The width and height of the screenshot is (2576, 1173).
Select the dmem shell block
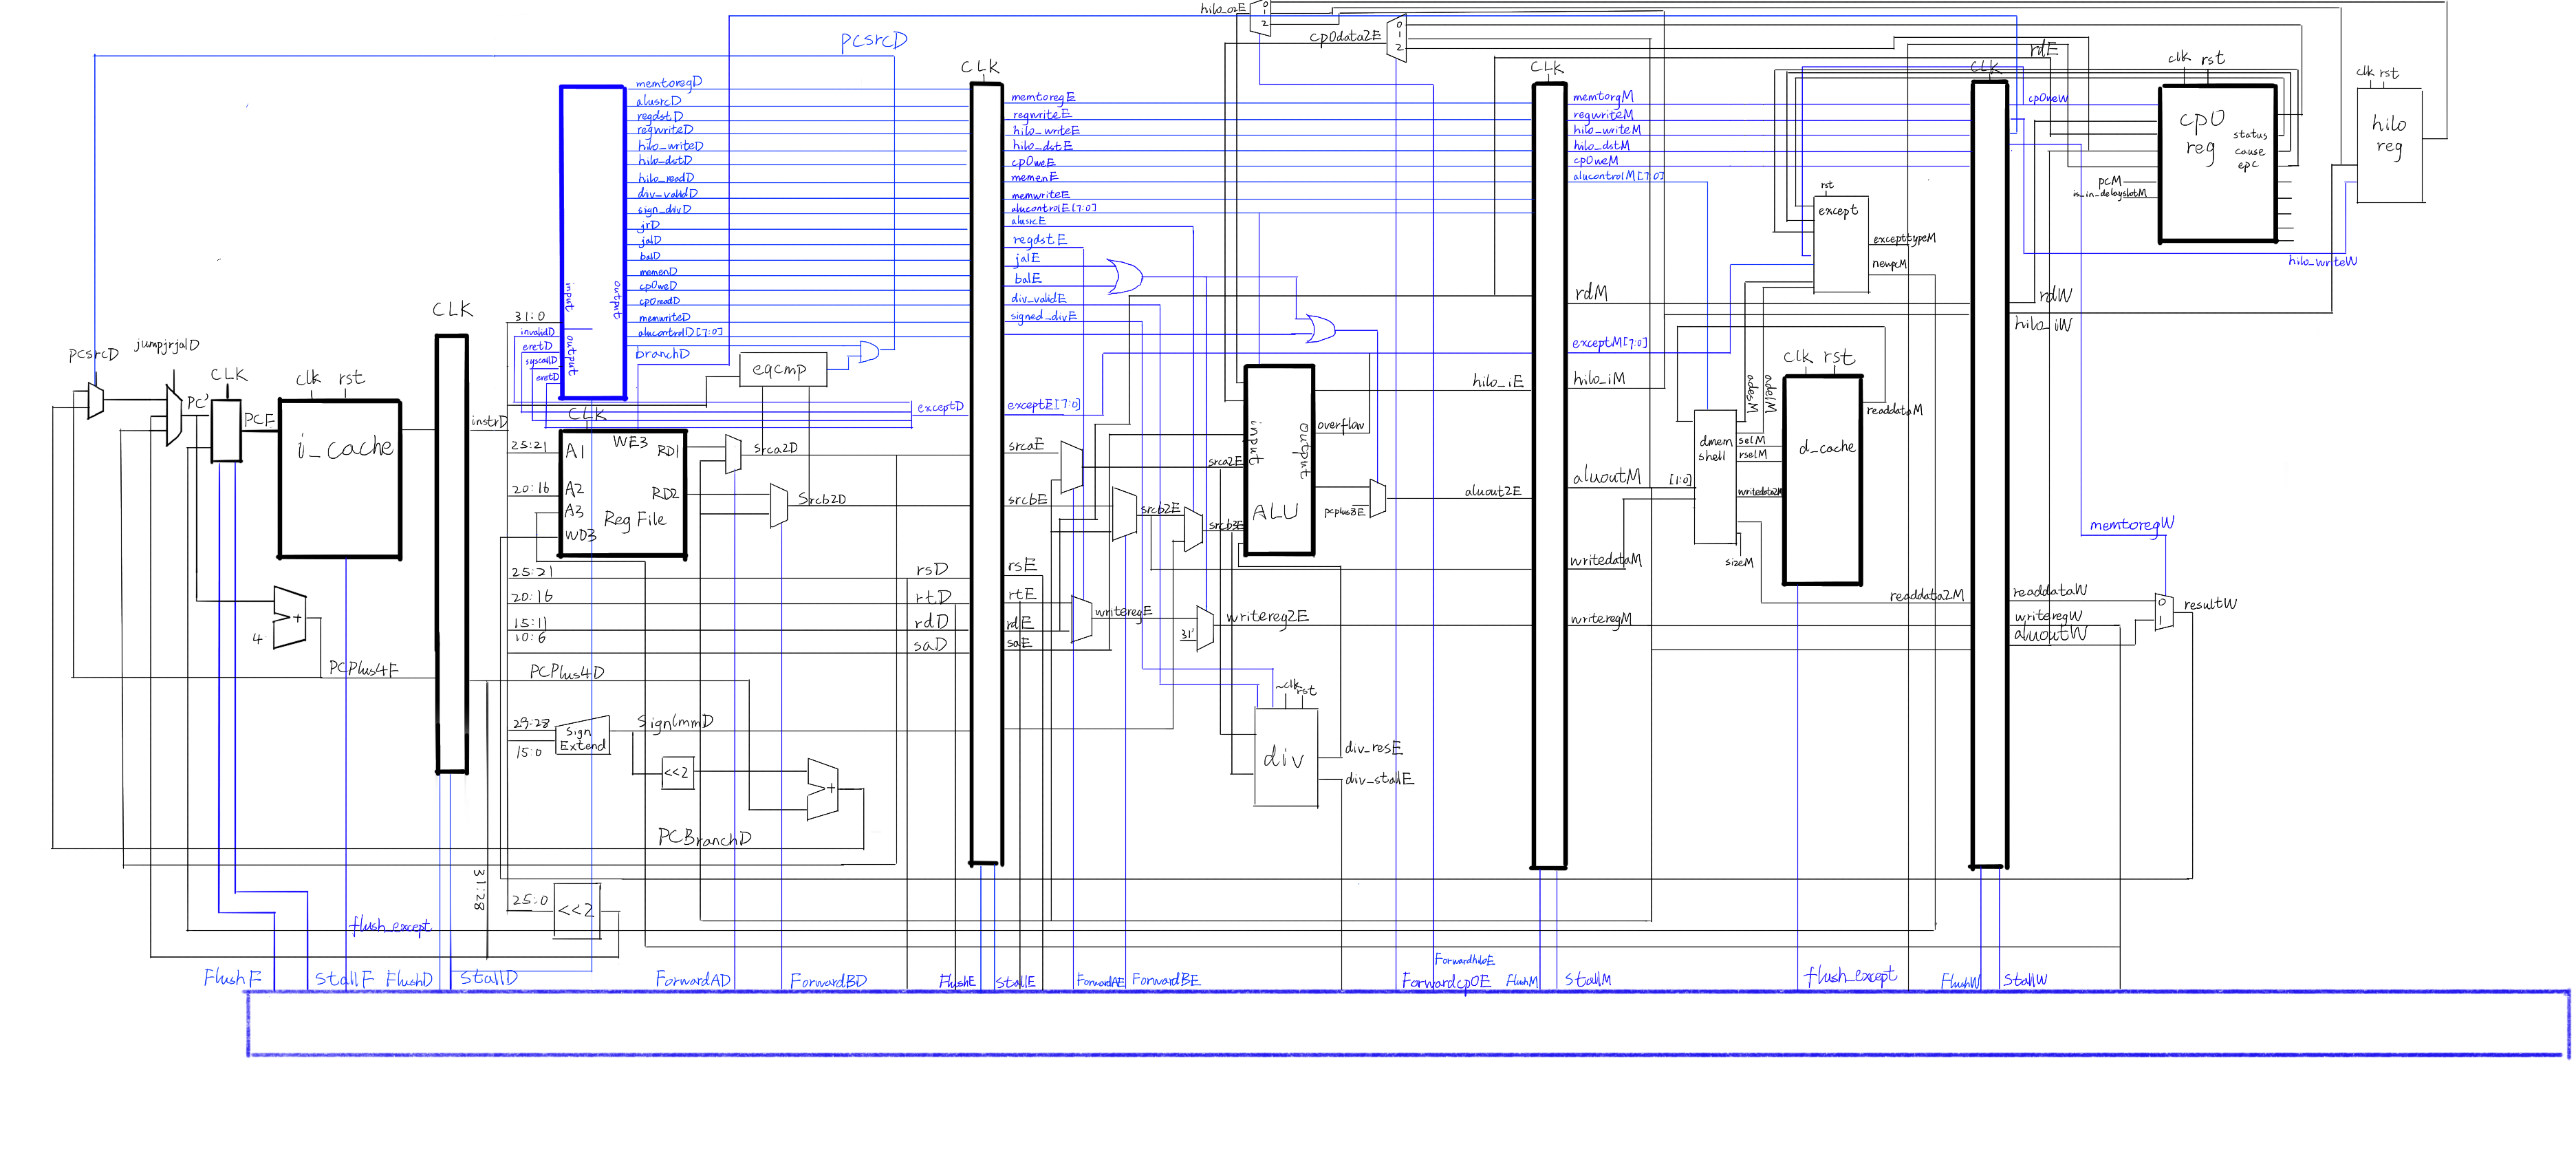[x=1714, y=477]
